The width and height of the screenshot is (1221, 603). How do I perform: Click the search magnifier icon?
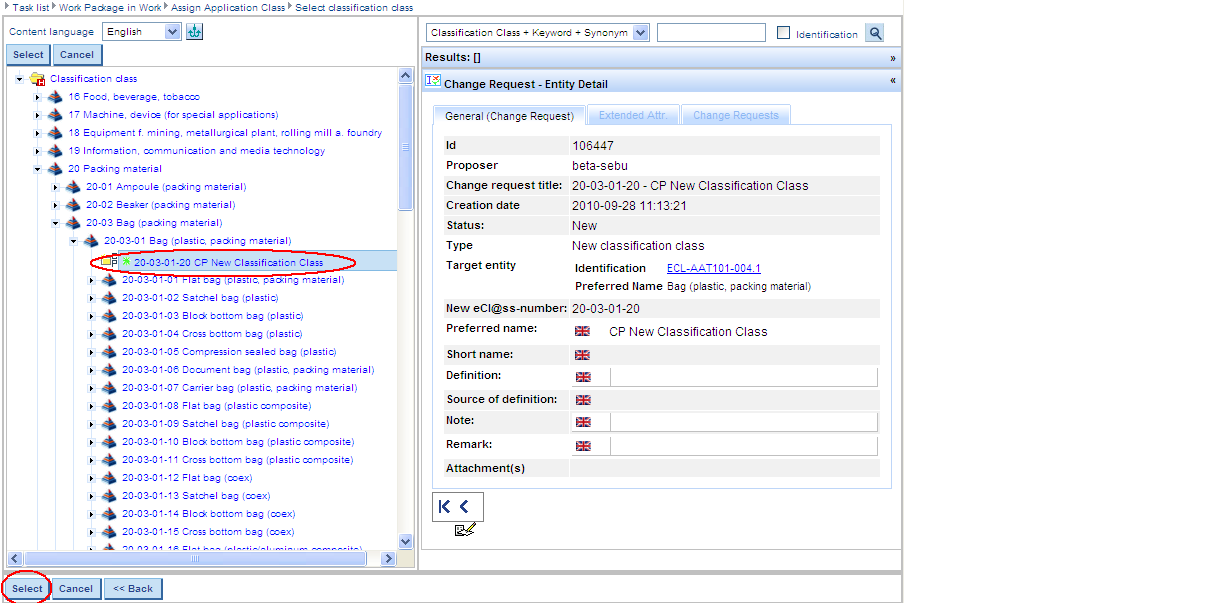pos(875,33)
